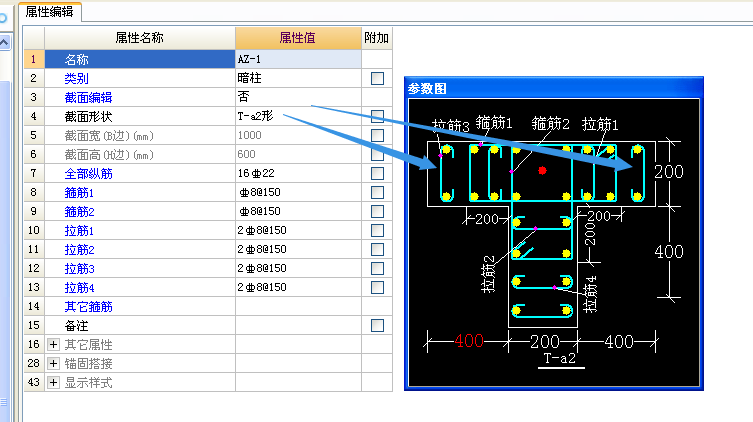Toggle the 附加 checkbox for 拉筋1
753x422 pixels.
(377, 230)
